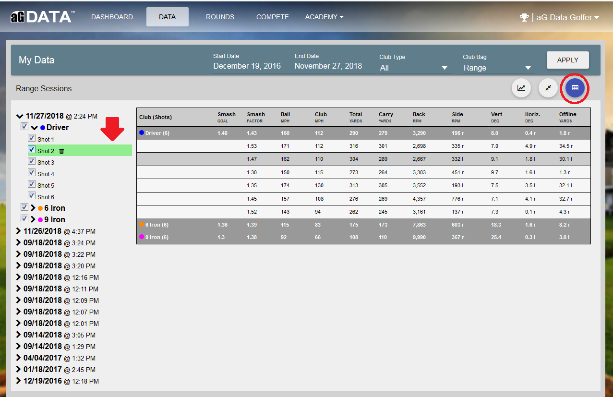Image resolution: width=613 pixels, height=397 pixels.
Task: Click the Offline Yards column header
Action: click(x=567, y=117)
